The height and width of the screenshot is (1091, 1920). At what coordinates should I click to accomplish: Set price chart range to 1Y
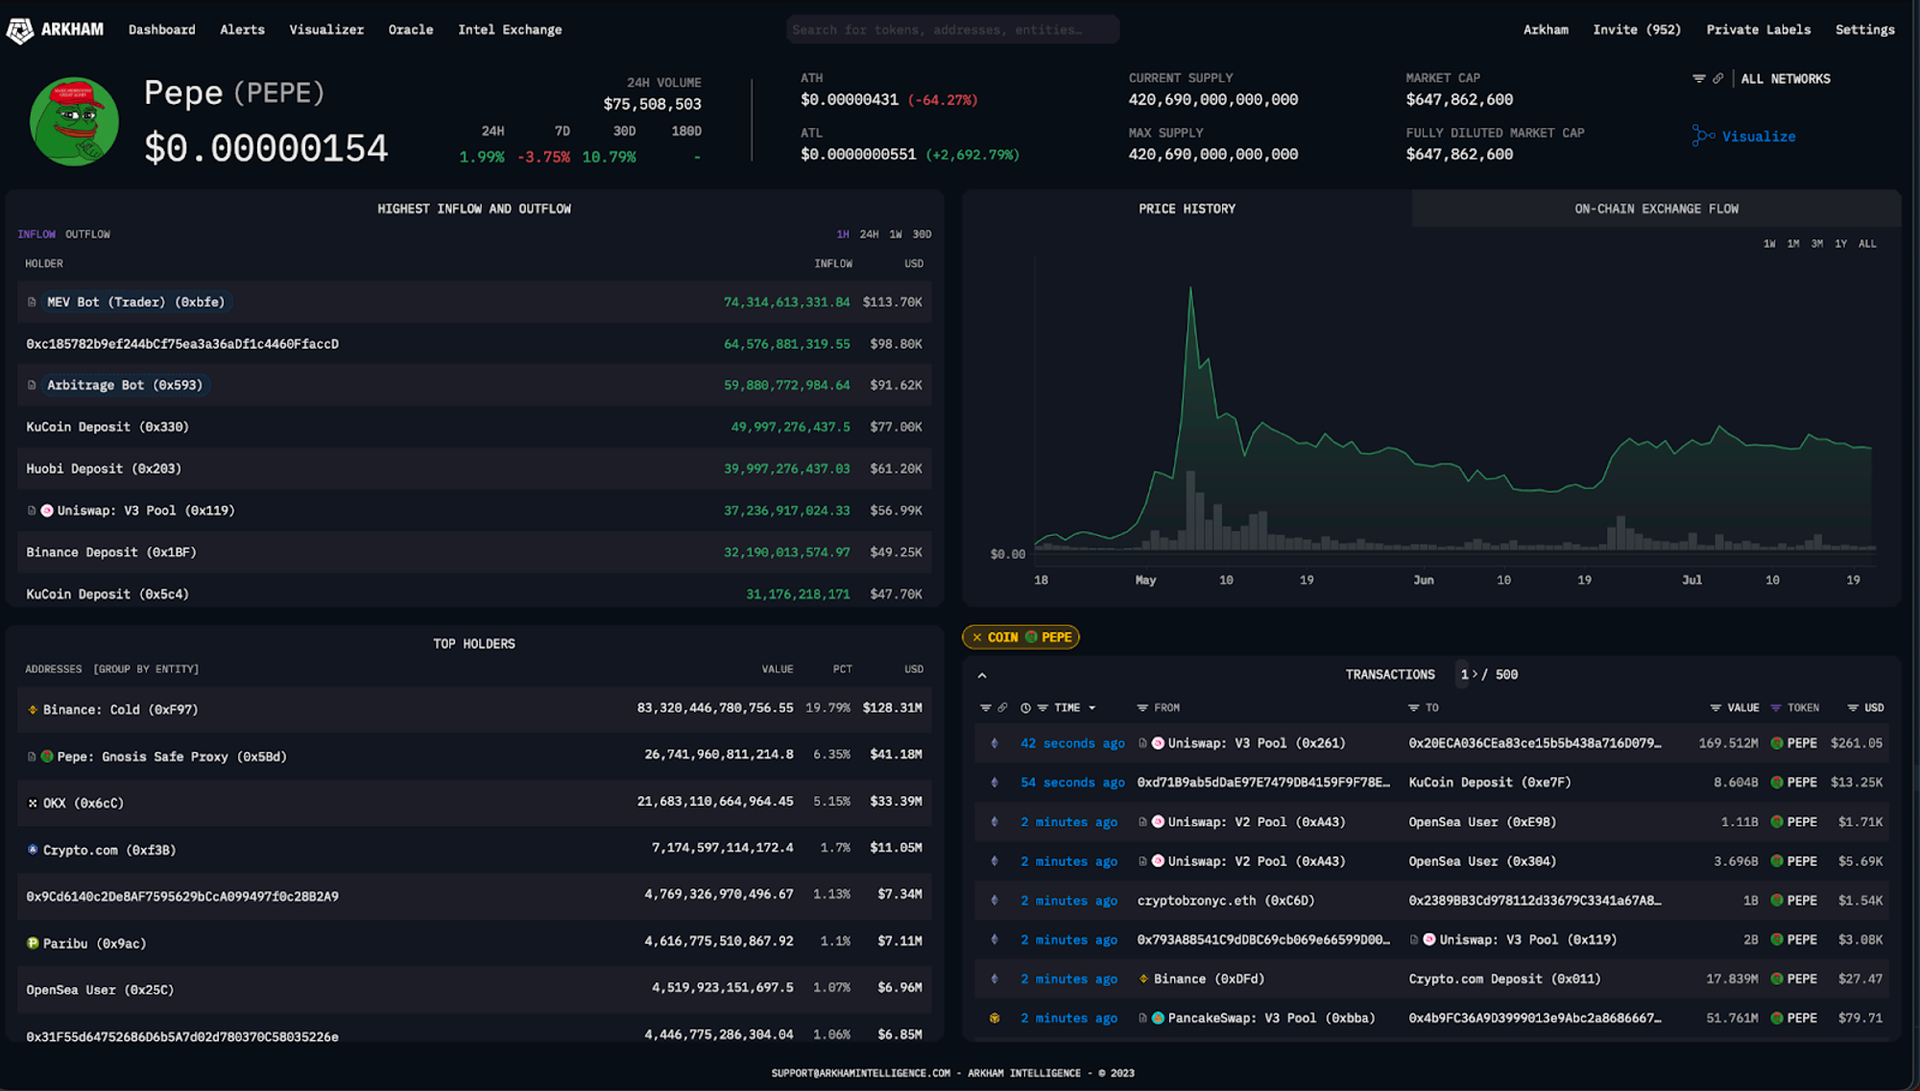(1842, 244)
